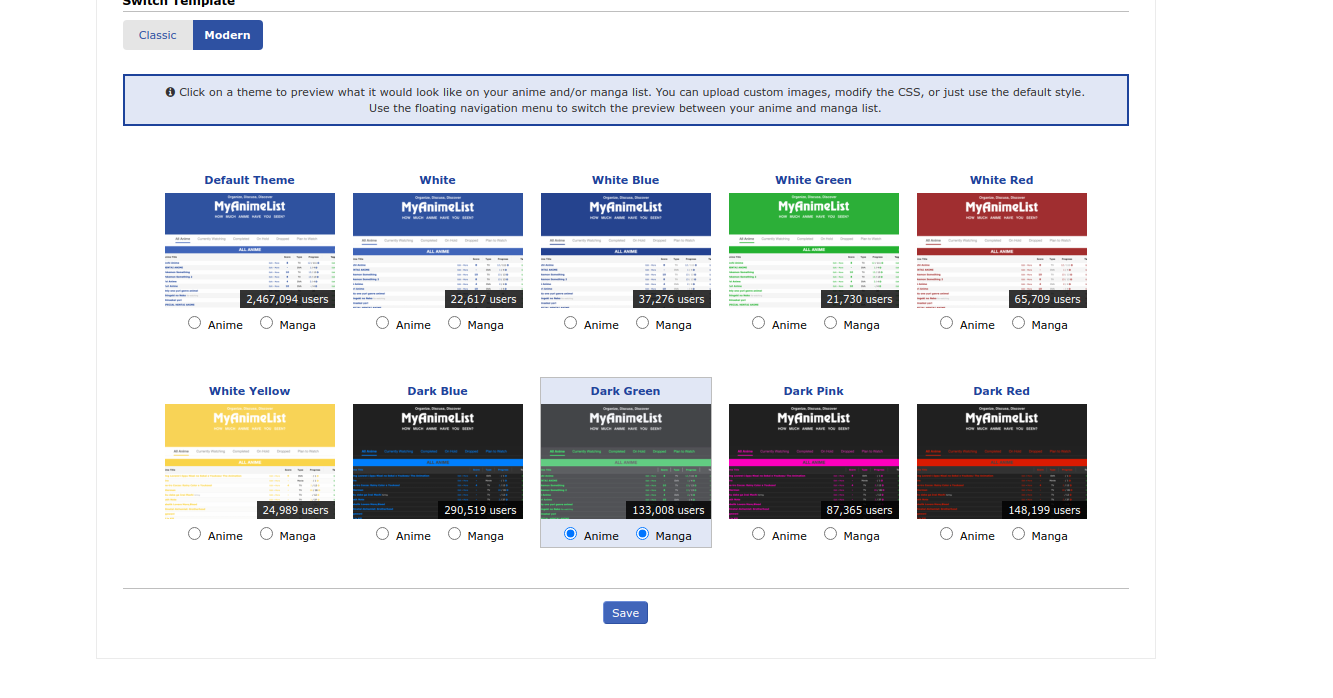Preview the White Yellow theme thumbnail
The width and height of the screenshot is (1333, 698).
tap(250, 461)
